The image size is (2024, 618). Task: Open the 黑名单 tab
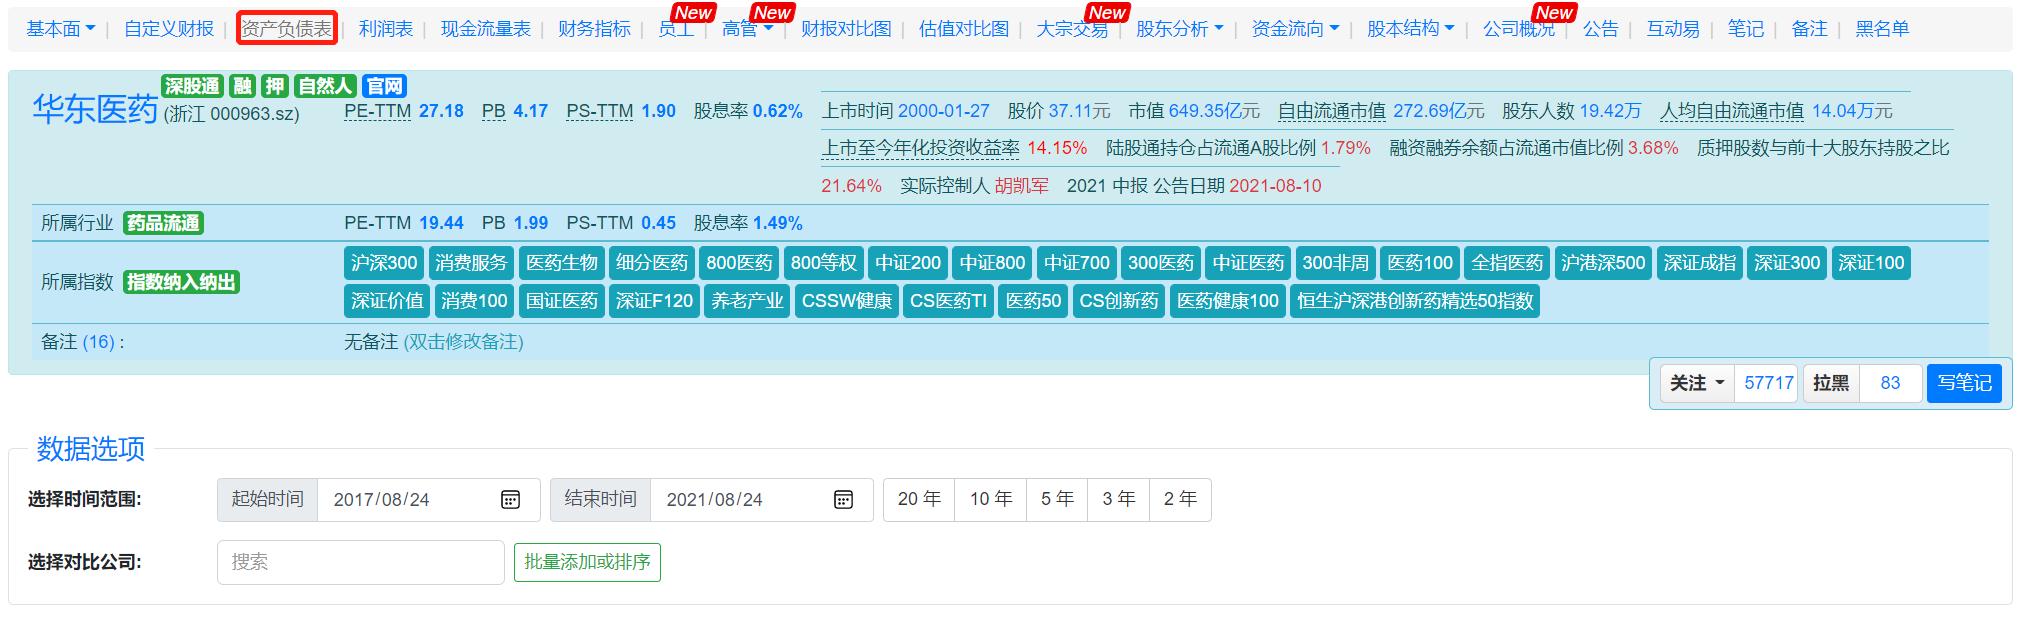coord(1882,29)
